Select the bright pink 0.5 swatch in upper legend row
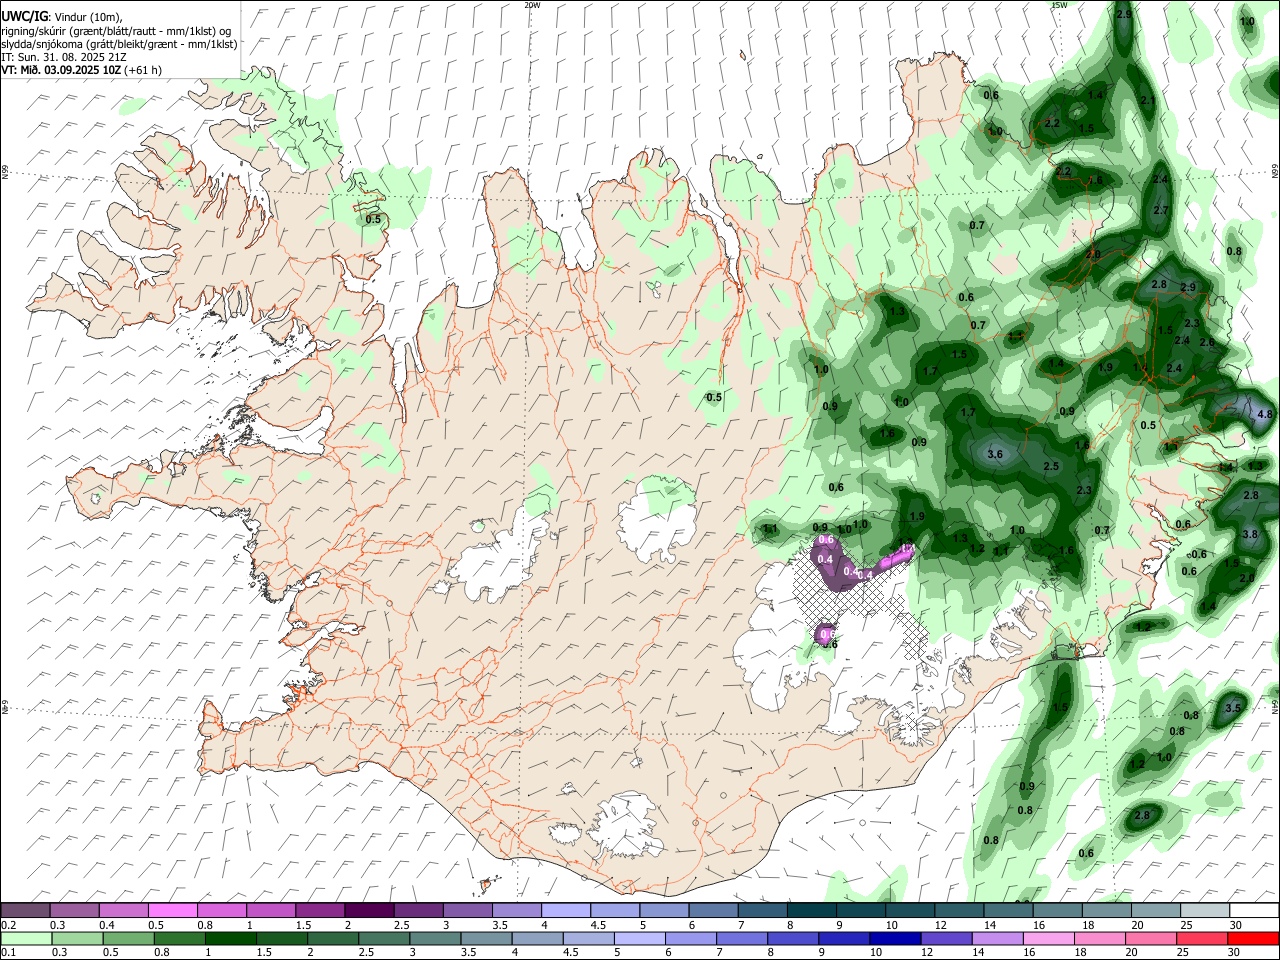The height and width of the screenshot is (960, 1280). click(x=172, y=911)
